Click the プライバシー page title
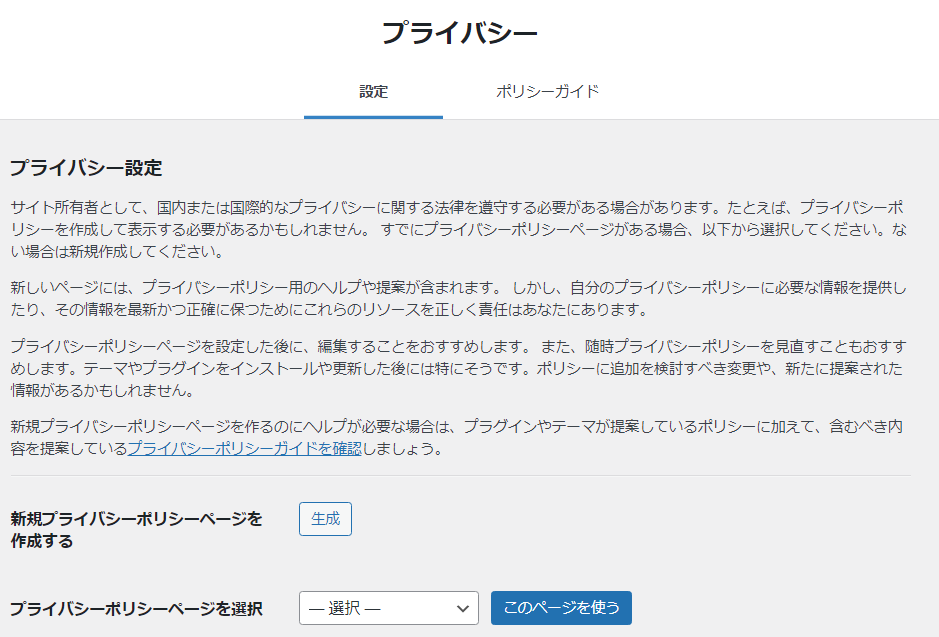 click(x=459, y=33)
